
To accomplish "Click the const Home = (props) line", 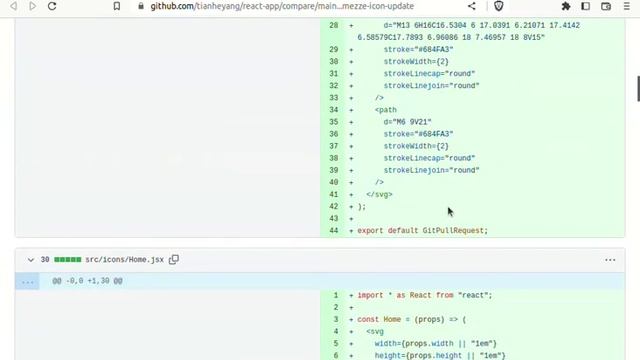I will pyautogui.click(x=411, y=319).
